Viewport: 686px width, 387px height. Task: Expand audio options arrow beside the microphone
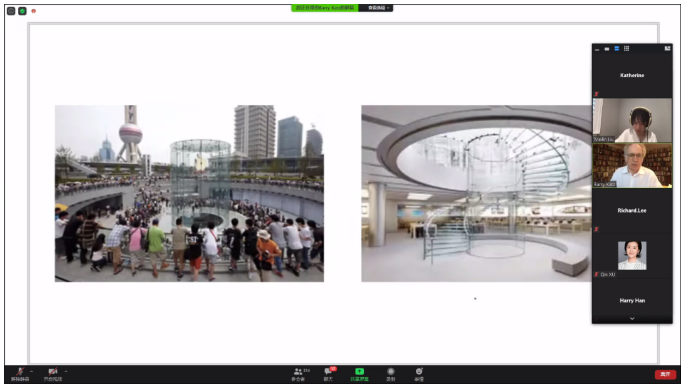coord(32,371)
